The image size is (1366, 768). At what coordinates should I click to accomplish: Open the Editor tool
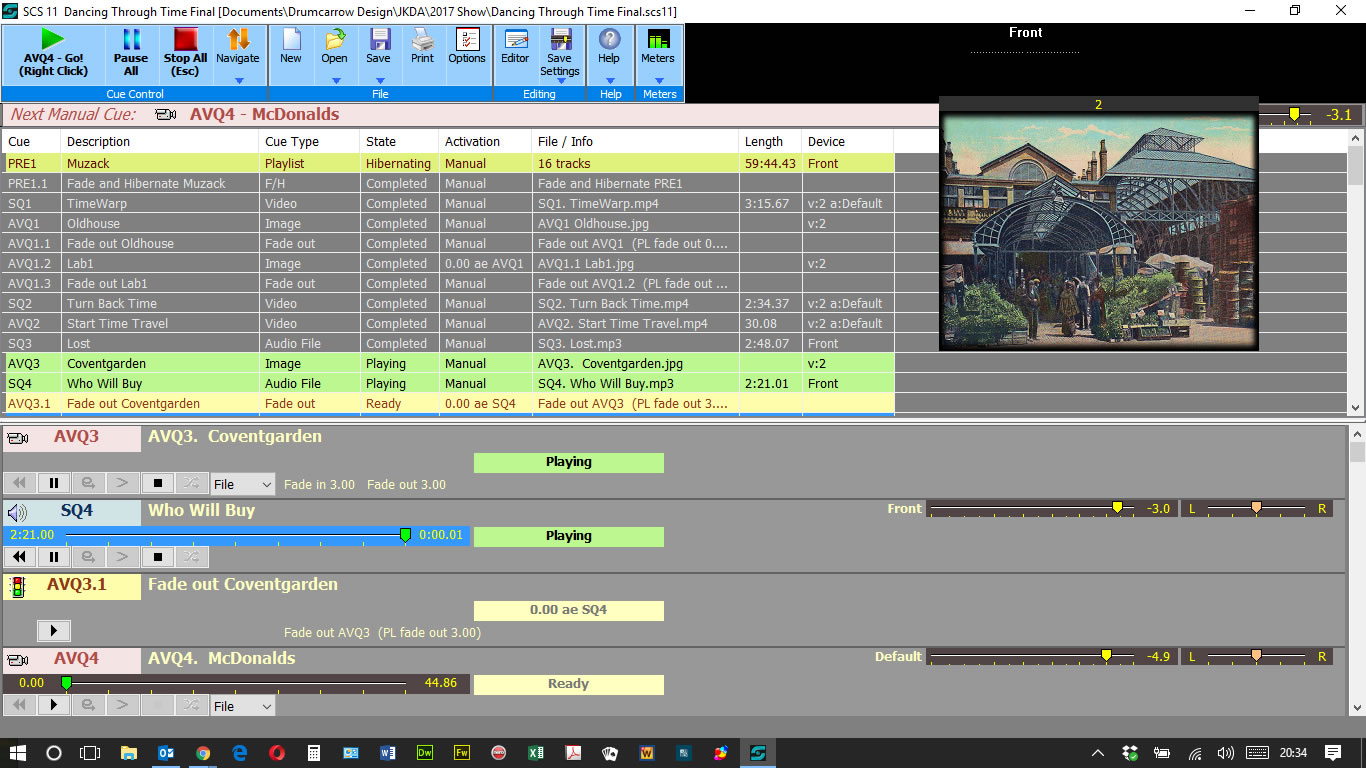click(x=515, y=46)
